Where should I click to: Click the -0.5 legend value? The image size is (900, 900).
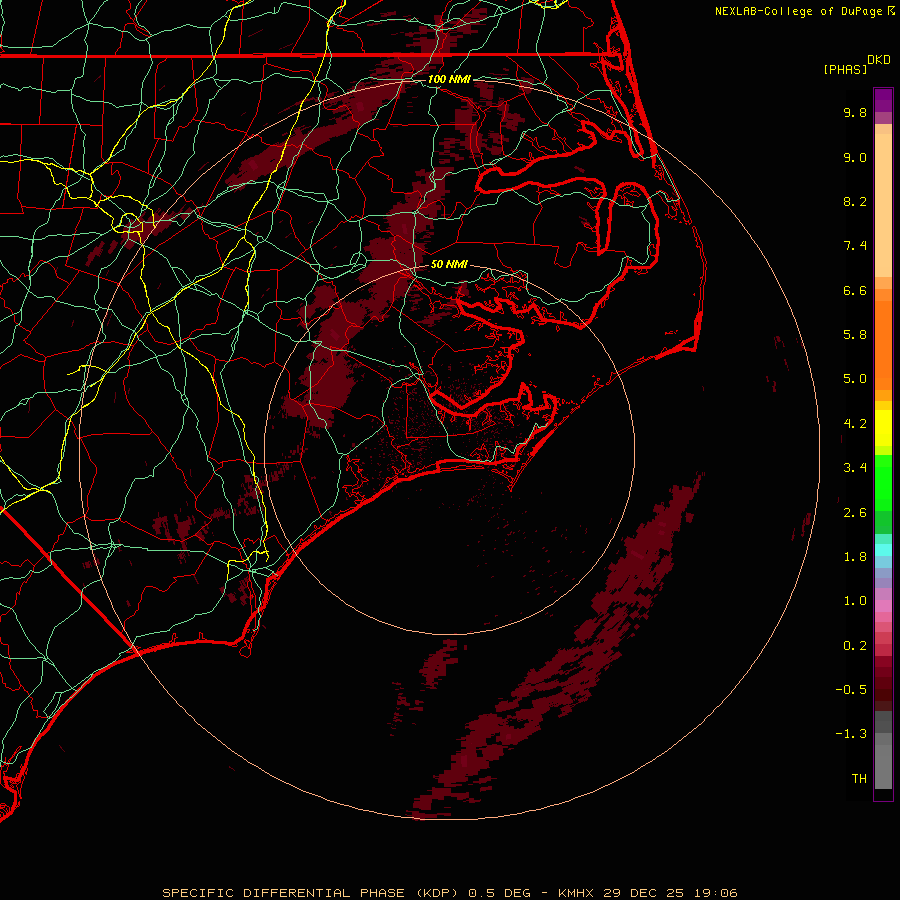click(851, 690)
